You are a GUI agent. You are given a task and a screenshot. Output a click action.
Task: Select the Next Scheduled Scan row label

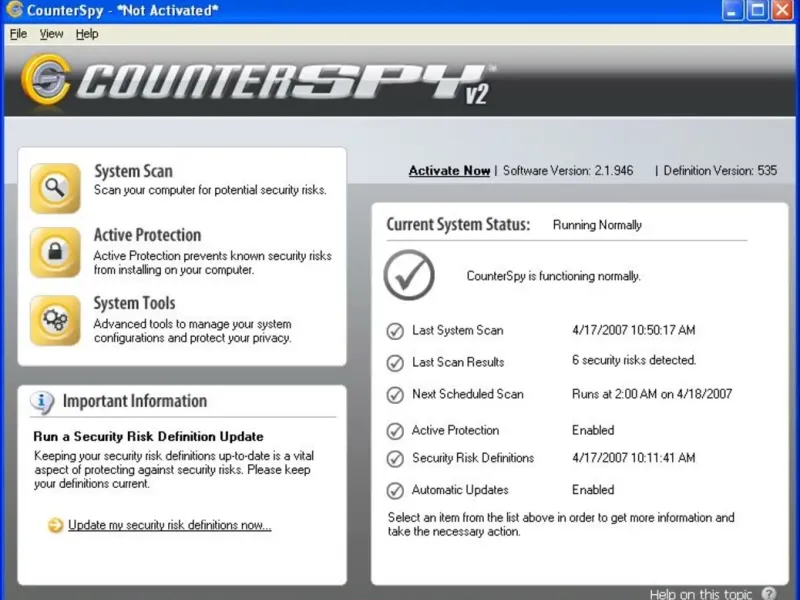click(468, 394)
